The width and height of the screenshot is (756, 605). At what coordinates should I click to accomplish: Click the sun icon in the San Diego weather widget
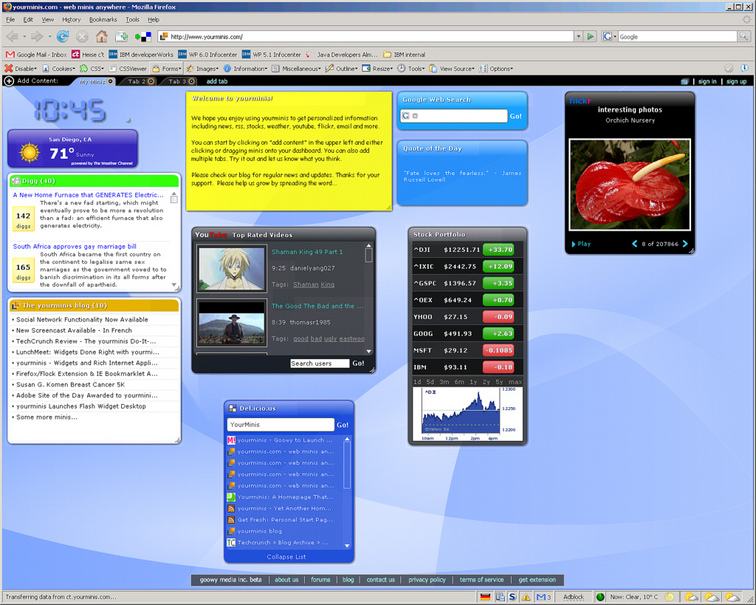click(29, 152)
